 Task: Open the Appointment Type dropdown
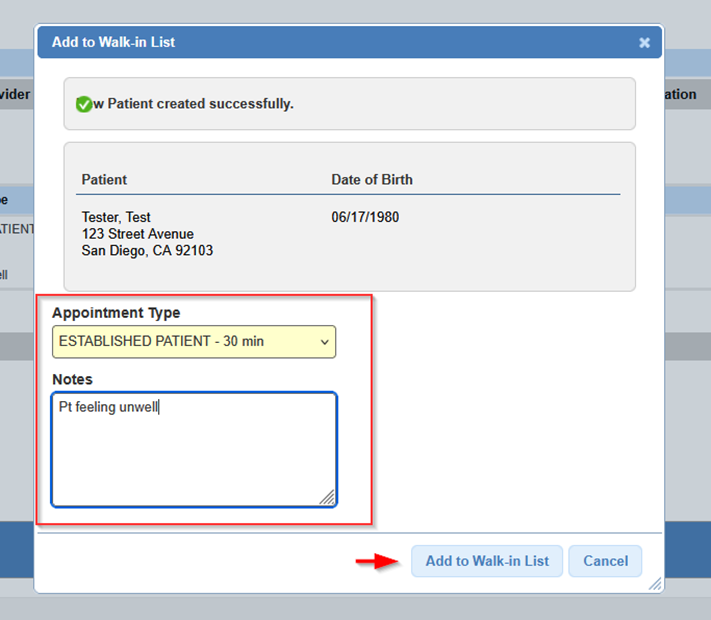pos(193,342)
